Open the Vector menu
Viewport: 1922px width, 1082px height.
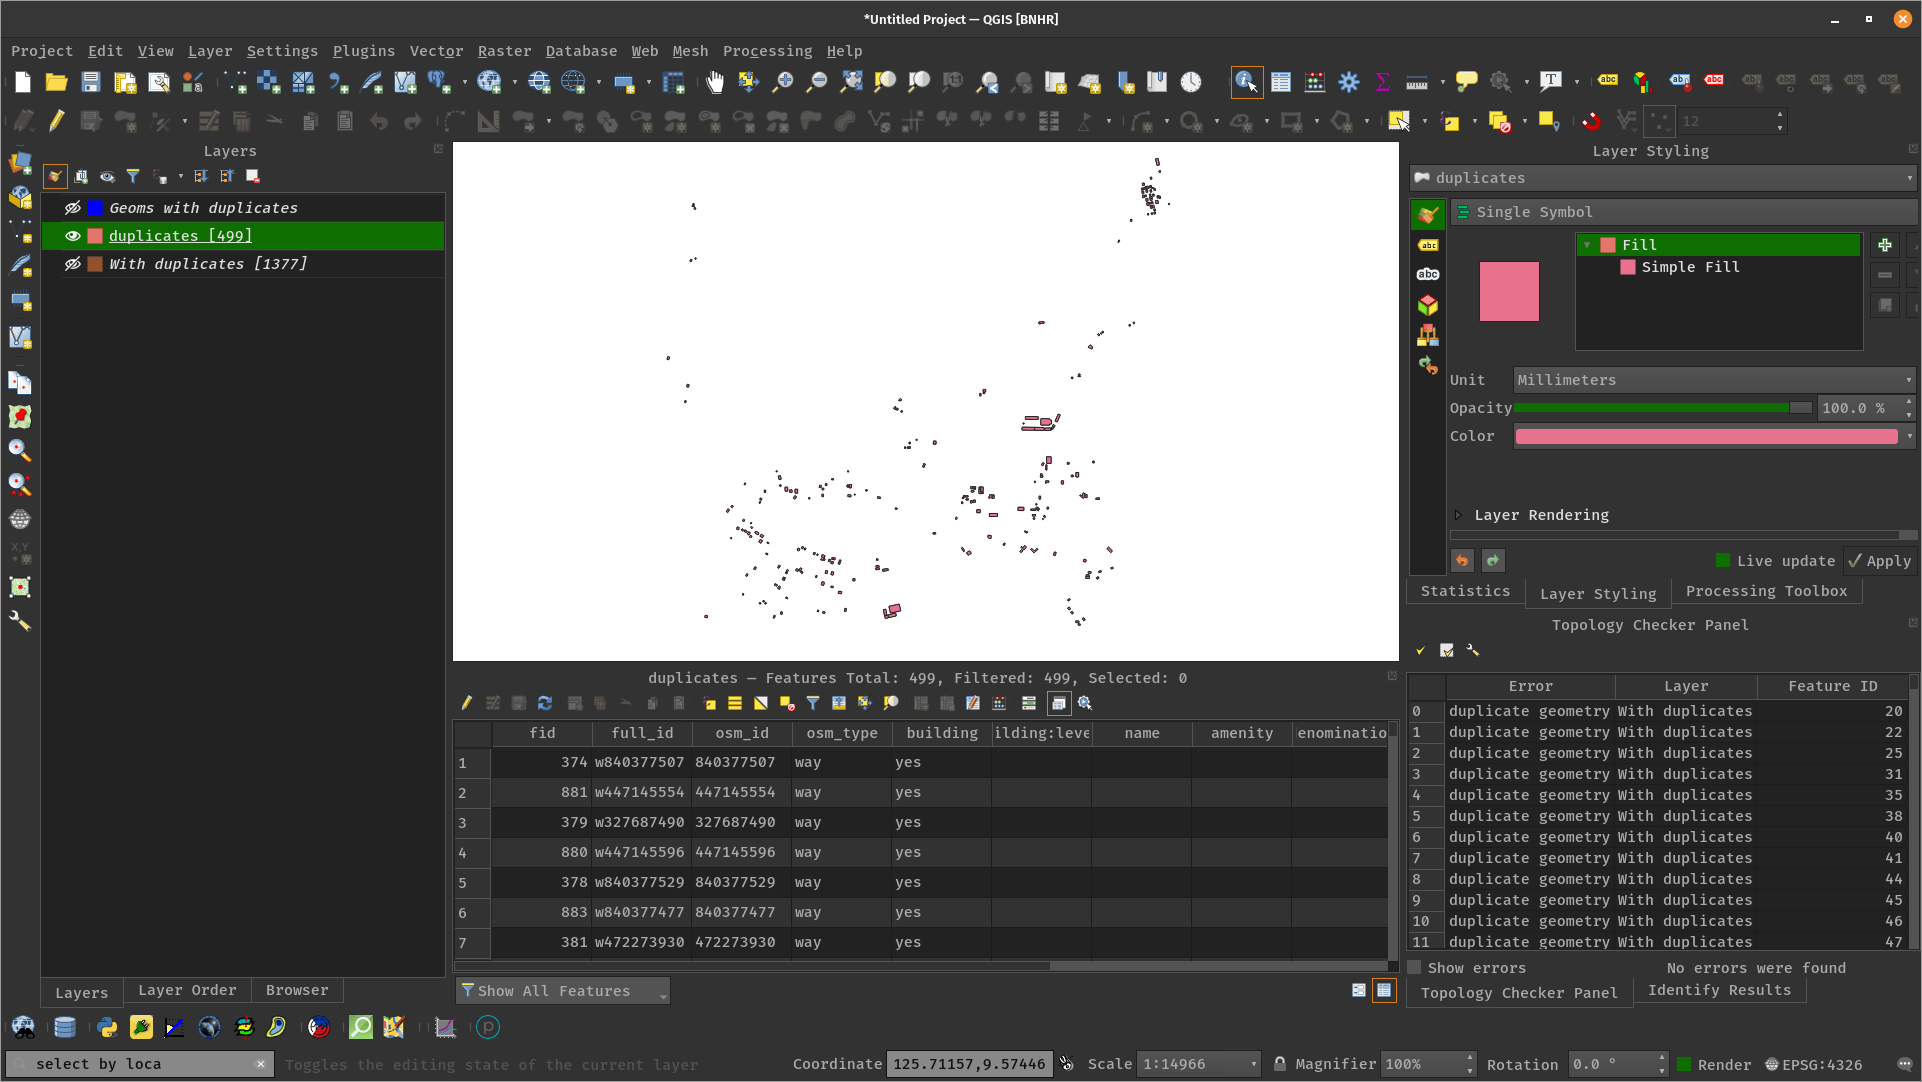click(x=436, y=51)
